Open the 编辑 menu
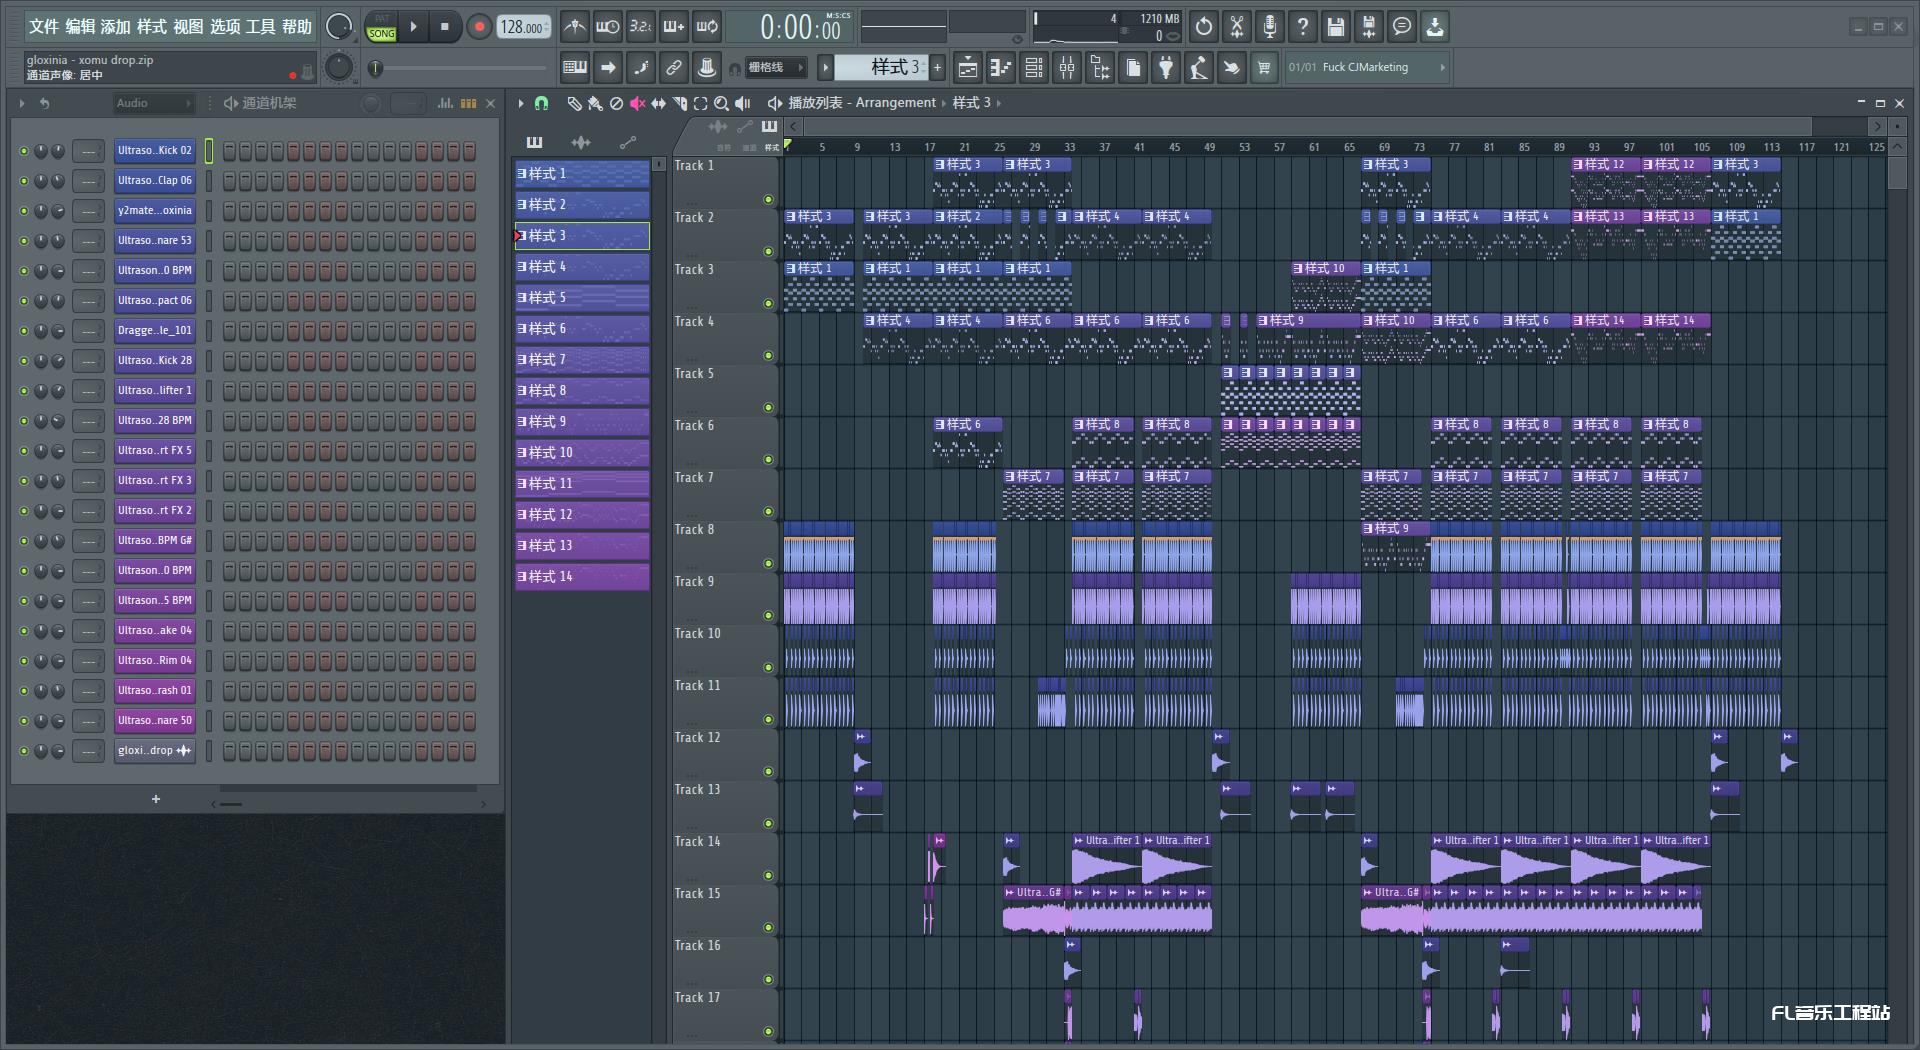Viewport: 1920px width, 1050px height. (80, 27)
